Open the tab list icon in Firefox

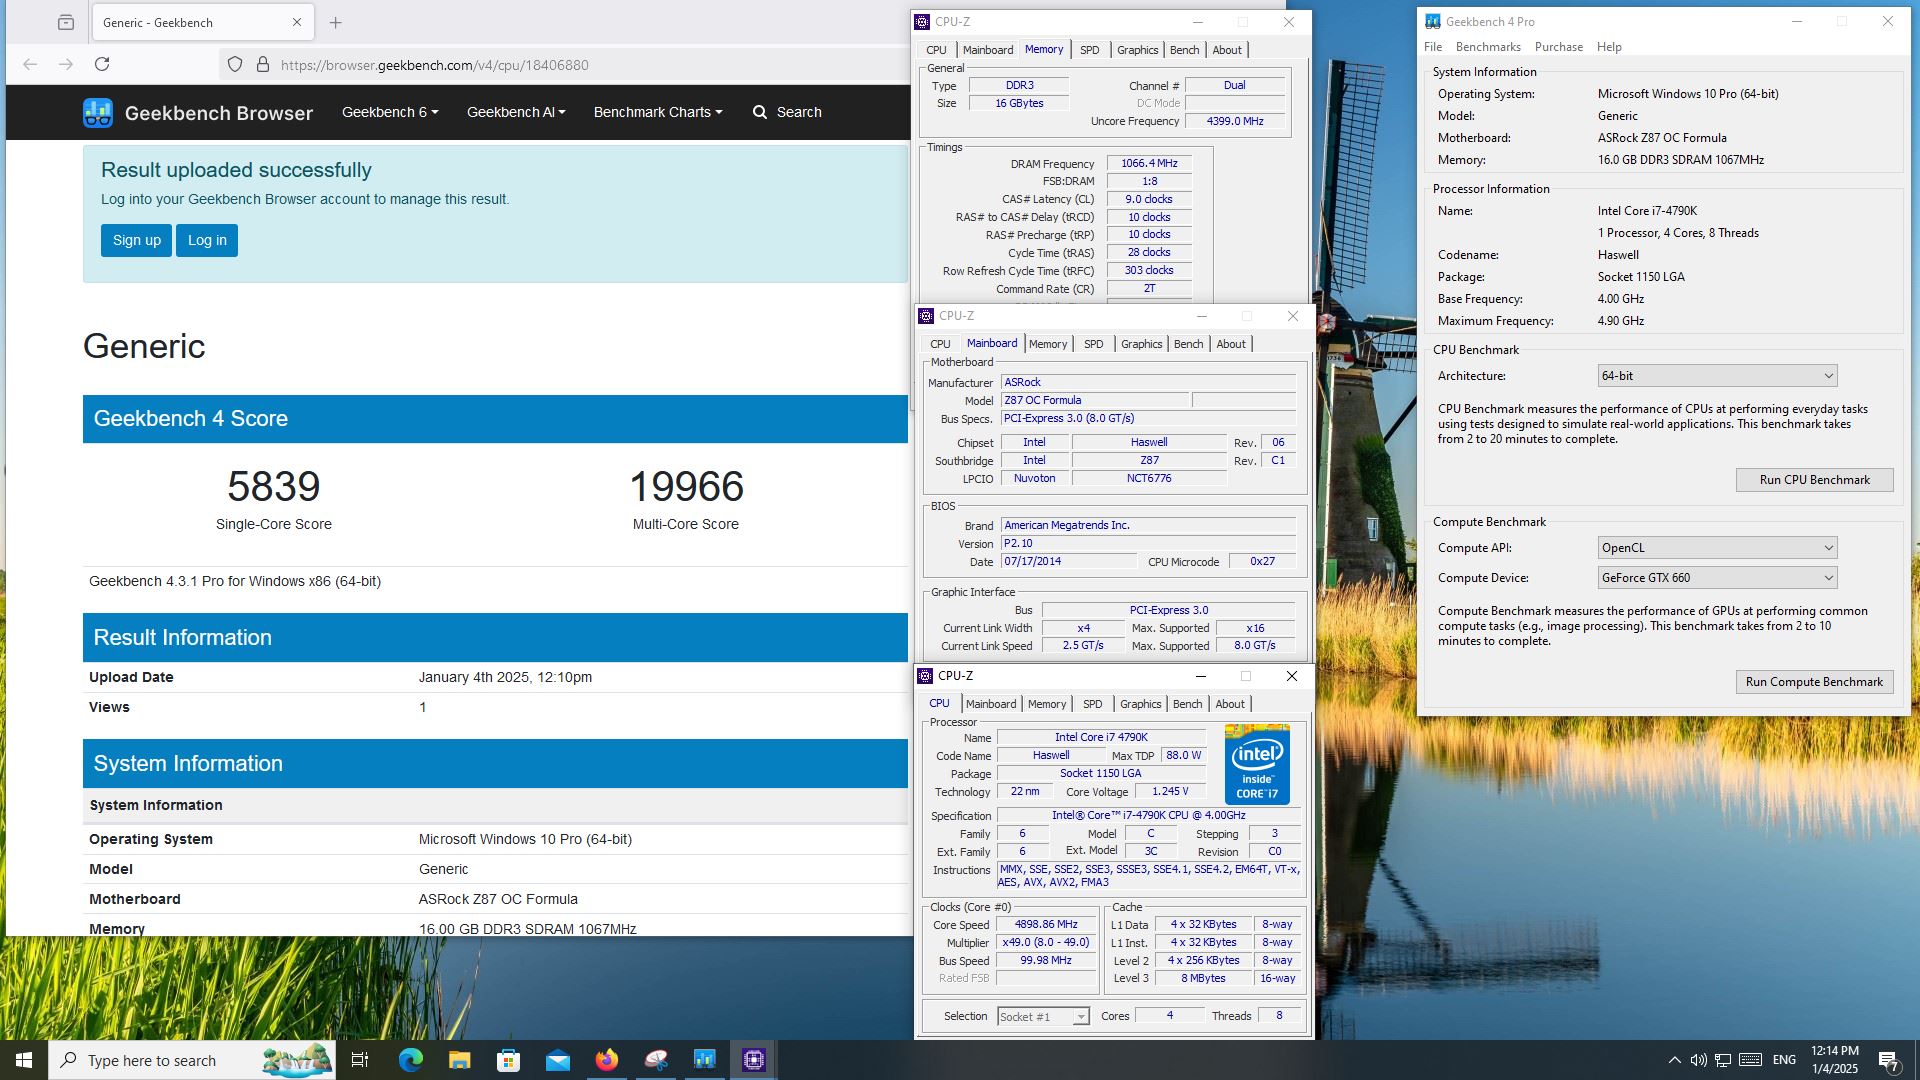click(x=66, y=22)
